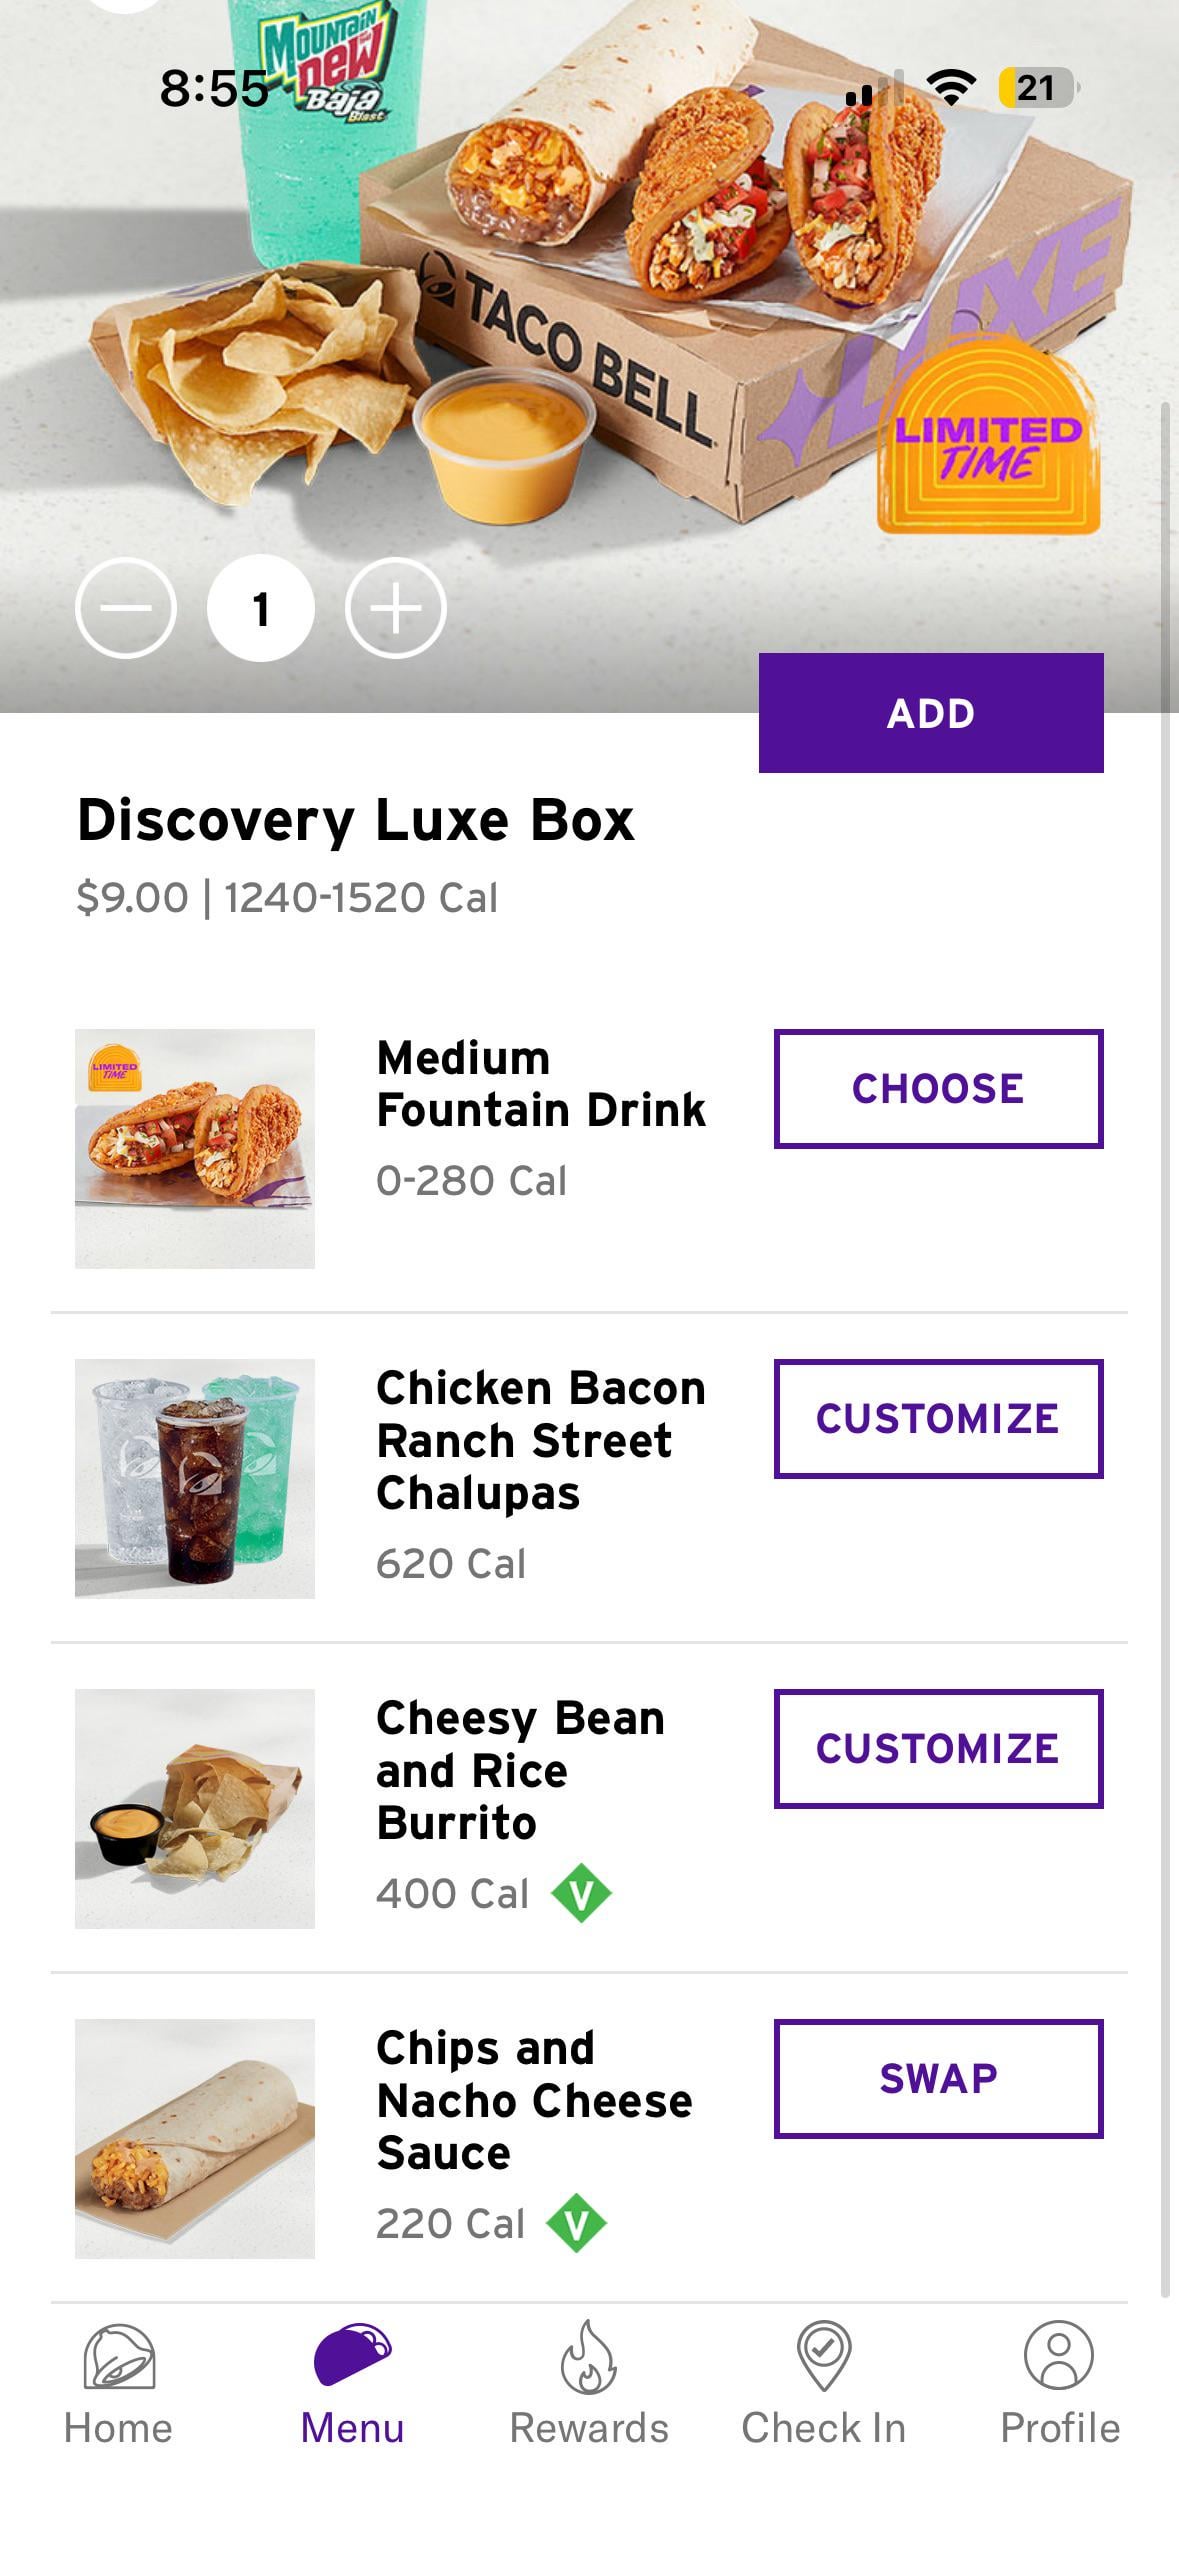Screen dimensions: 1179x2556
Task: Tap the chips and nacho cheese thumbnail
Action: [195, 1808]
